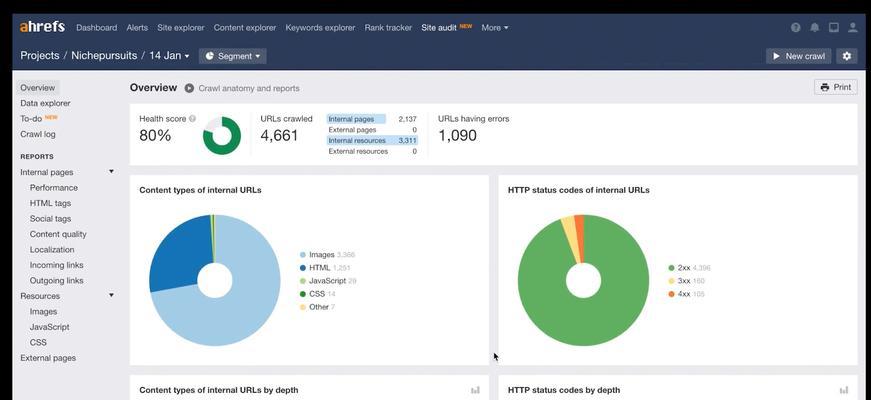This screenshot has height=400, width=871.
Task: Open crawl settings gear icon
Action: 847,56
